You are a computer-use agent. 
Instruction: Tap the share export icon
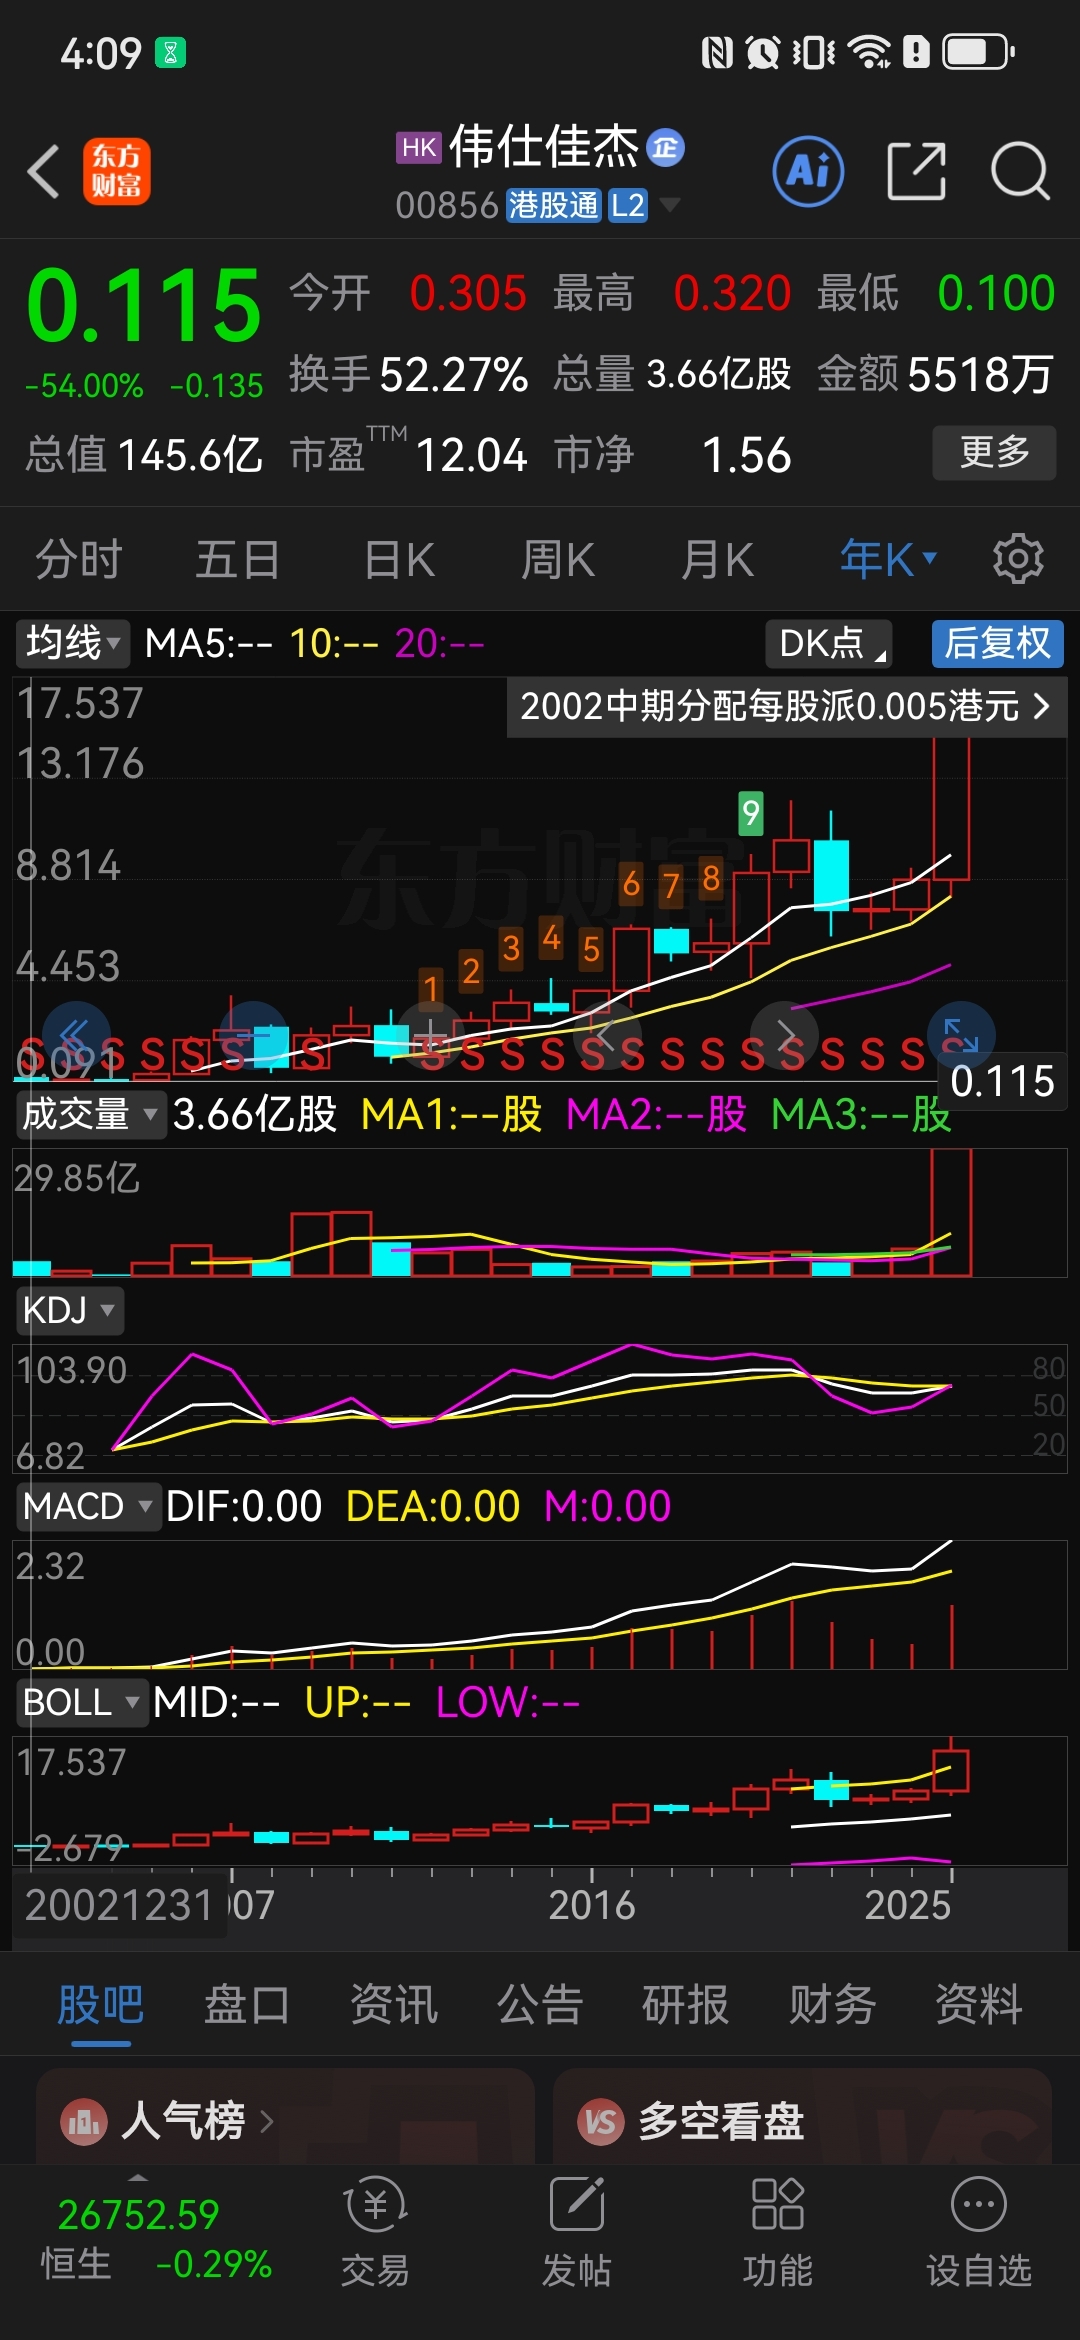[x=916, y=171]
